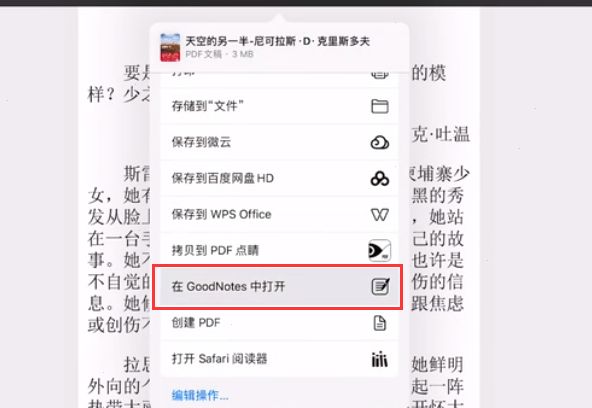The image size is (592, 408).
Task: Choose 保存到 WPS Office
Action: click(279, 214)
